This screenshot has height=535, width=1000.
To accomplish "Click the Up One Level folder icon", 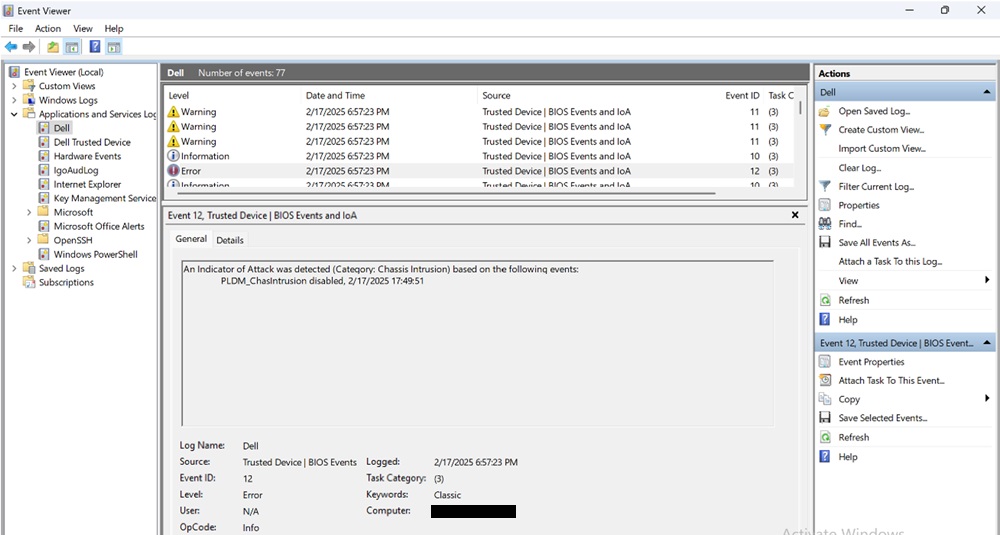I will click(x=53, y=47).
